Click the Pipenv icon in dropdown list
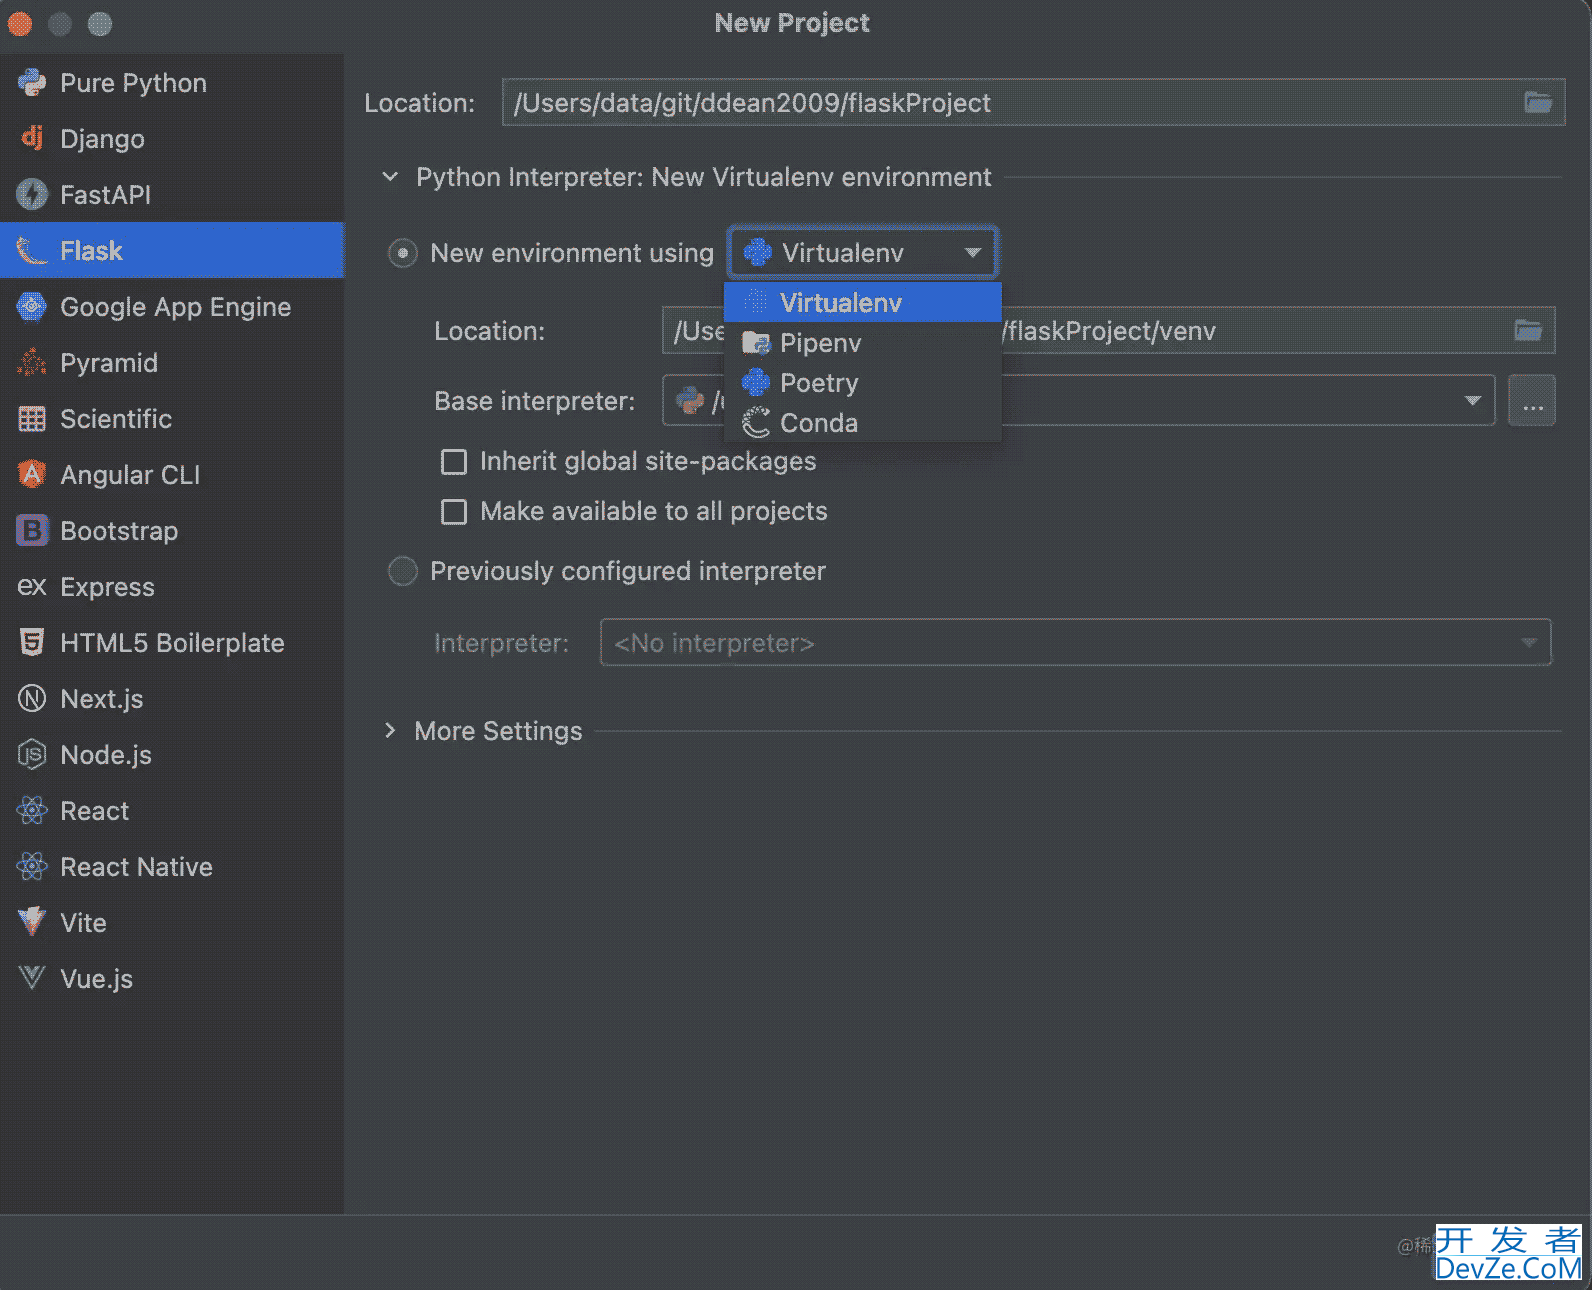This screenshot has width=1592, height=1290. pos(756,343)
